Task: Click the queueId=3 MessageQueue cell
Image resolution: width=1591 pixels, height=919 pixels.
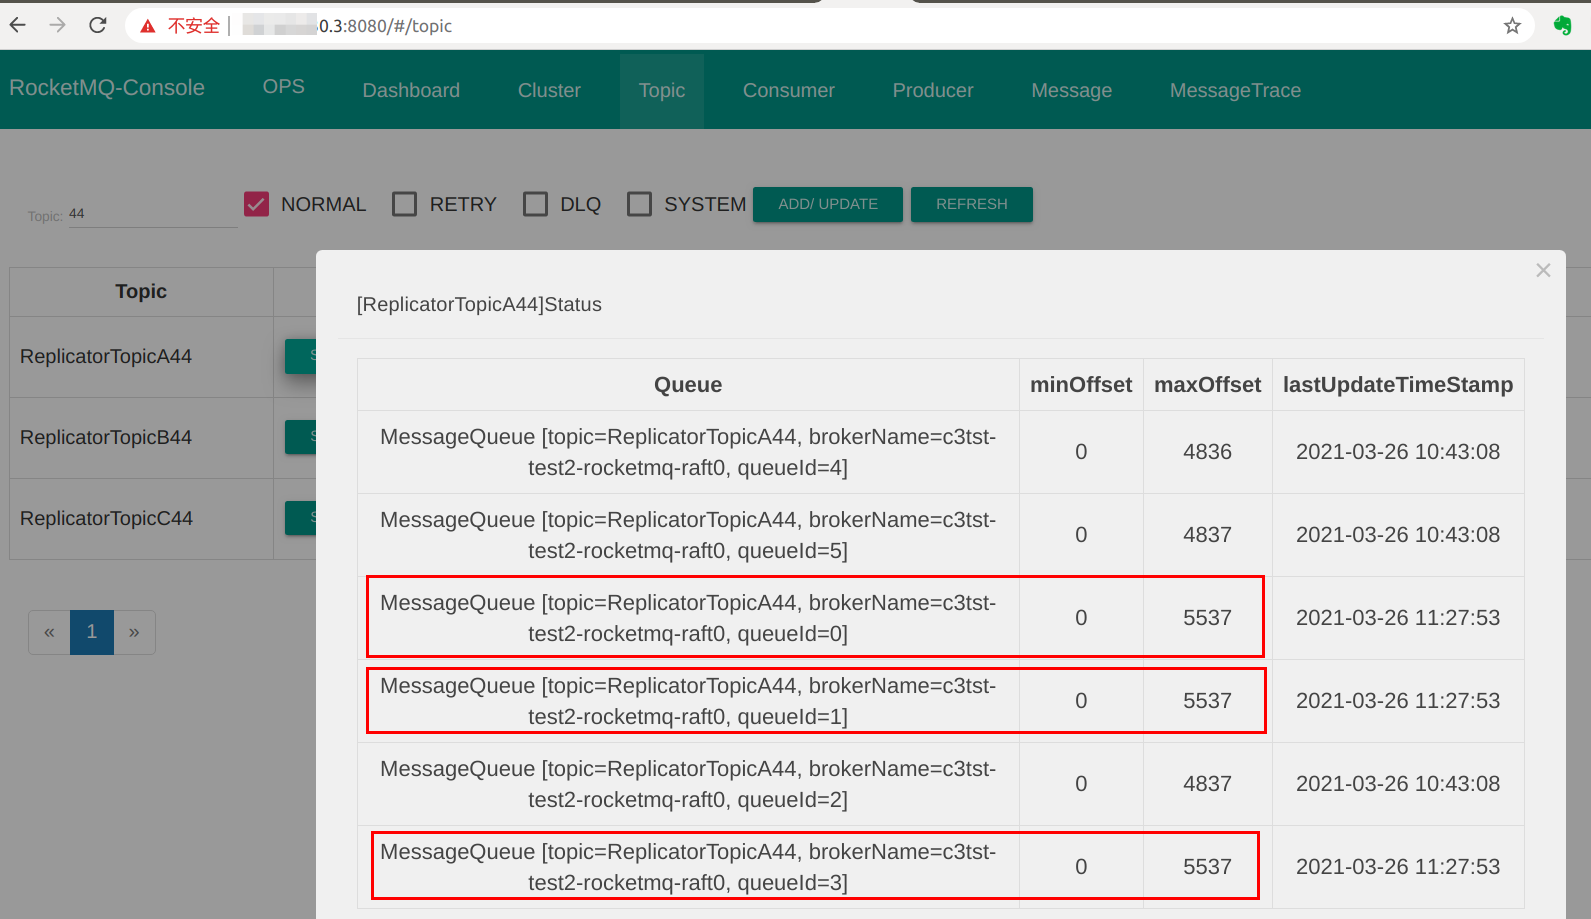Action: click(x=688, y=867)
